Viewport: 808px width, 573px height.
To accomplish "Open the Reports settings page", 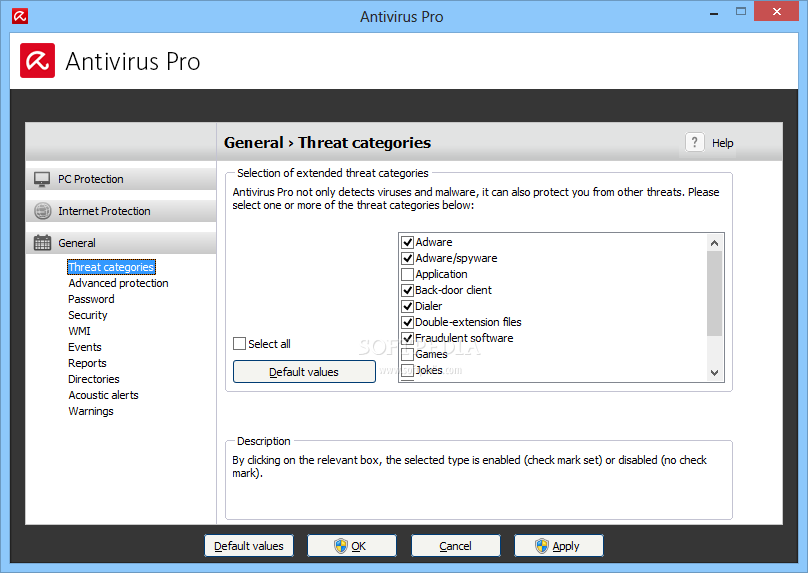I will [87, 363].
